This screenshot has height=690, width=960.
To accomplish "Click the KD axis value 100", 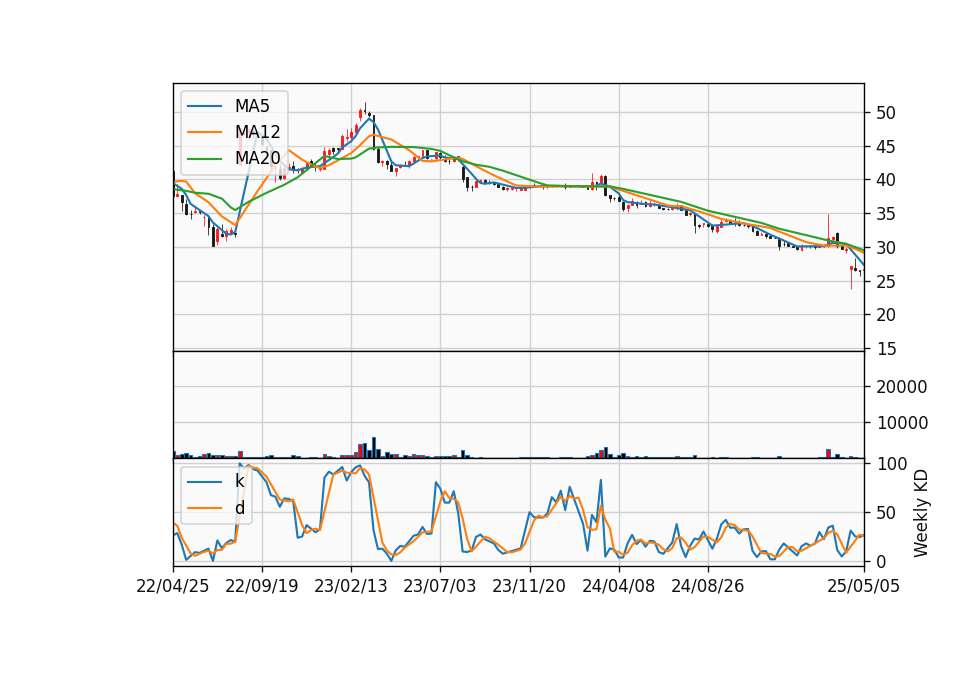I will click(x=892, y=464).
